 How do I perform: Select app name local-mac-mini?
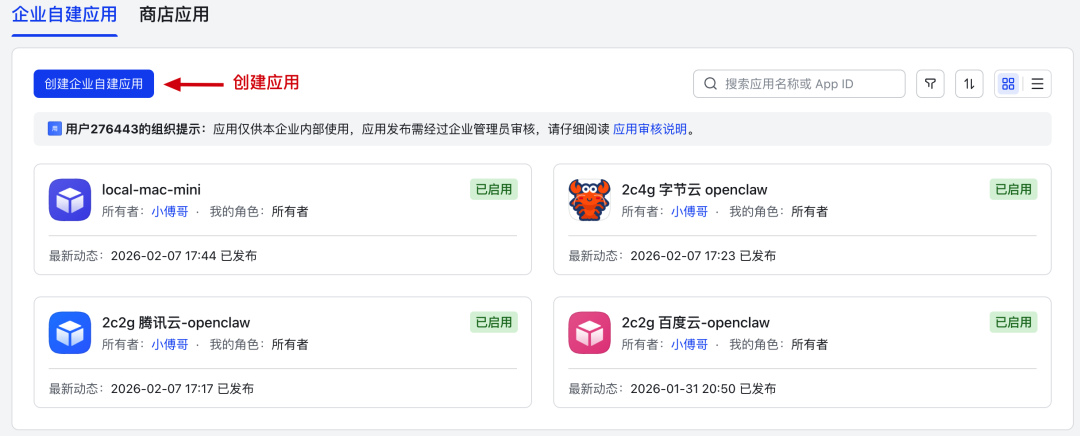[152, 189]
